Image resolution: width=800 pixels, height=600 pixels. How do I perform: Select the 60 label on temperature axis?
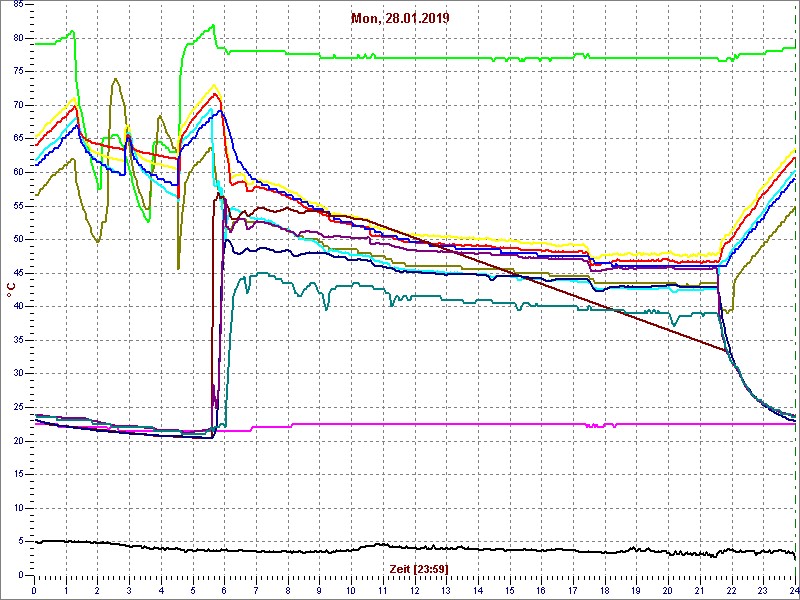click(17, 172)
